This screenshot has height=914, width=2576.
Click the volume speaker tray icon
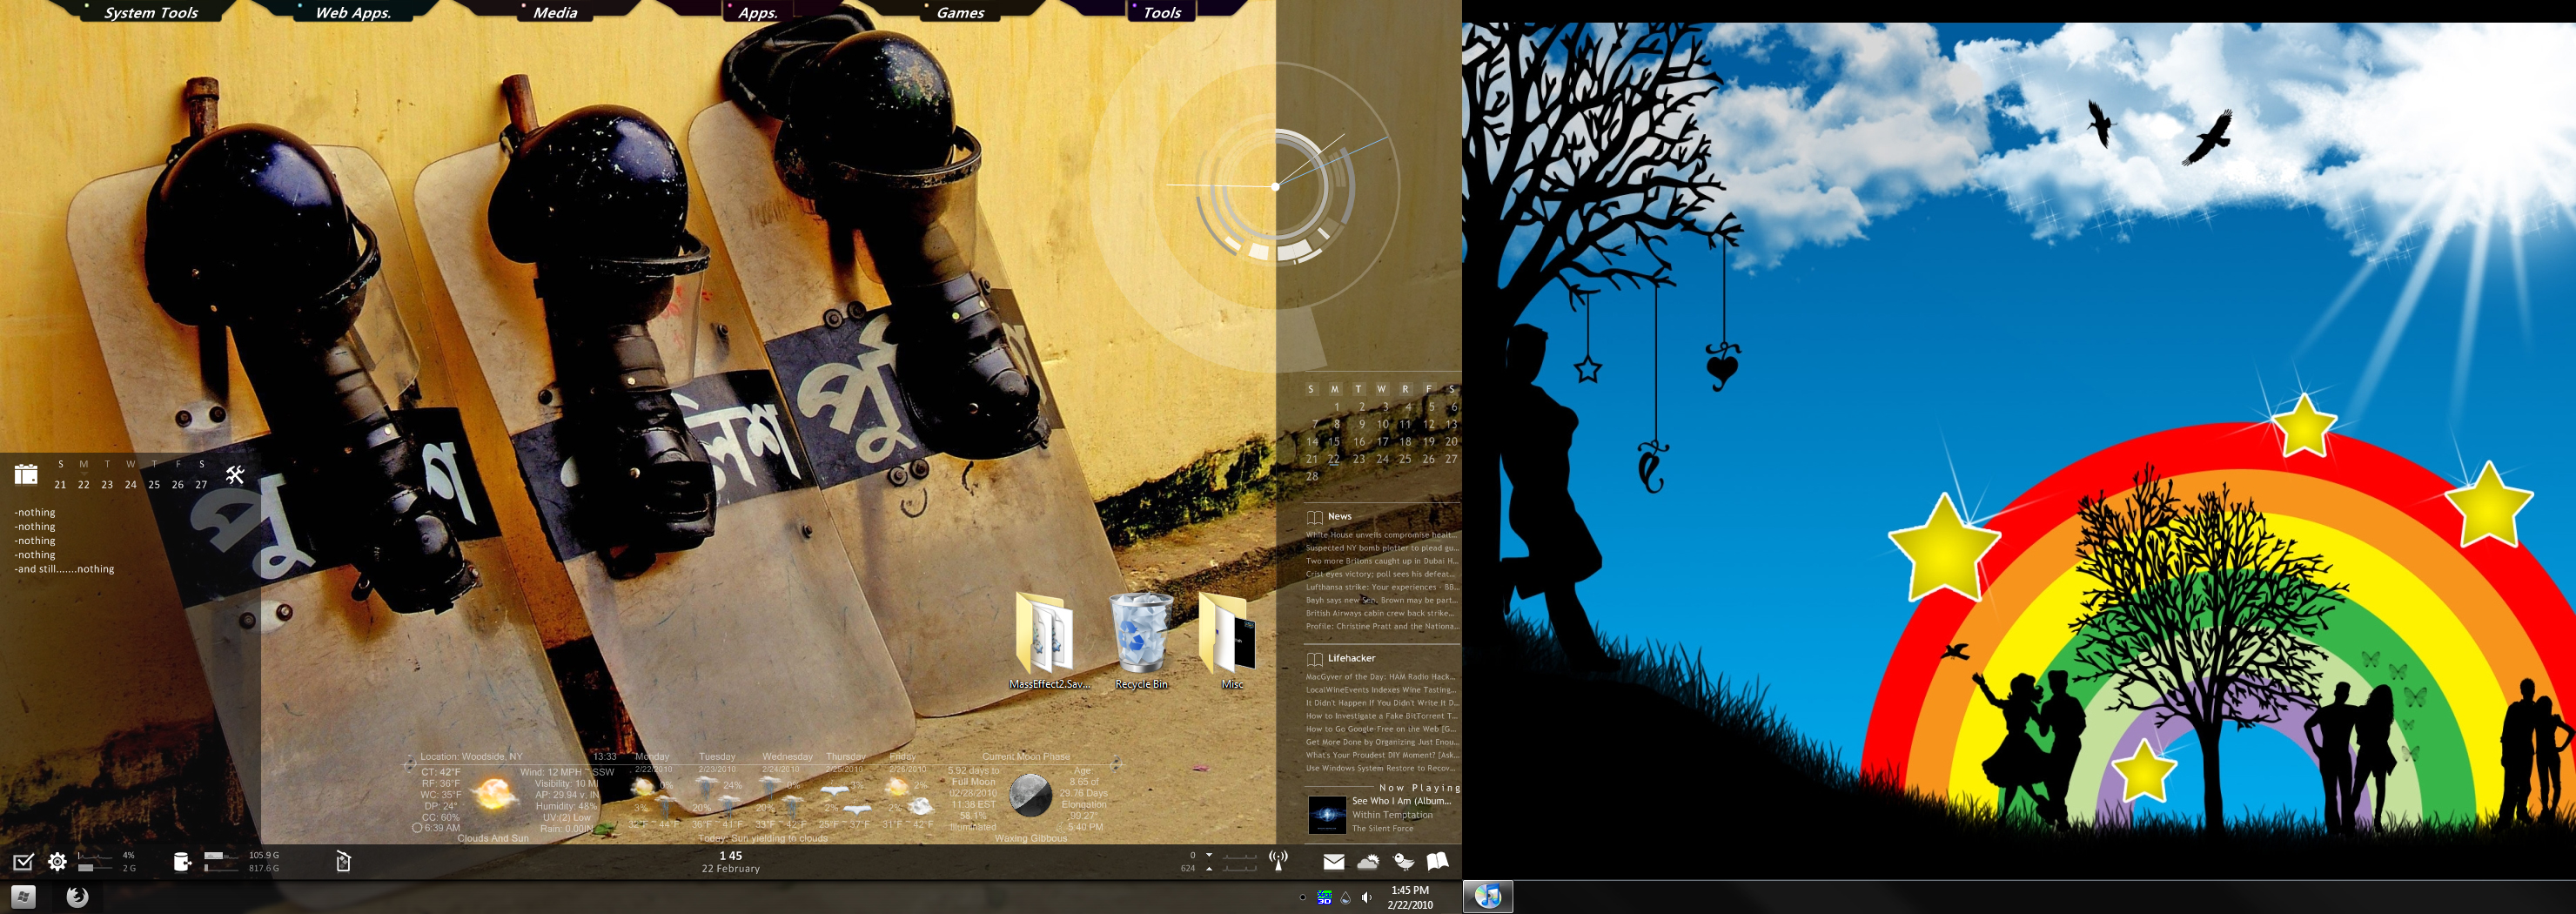[x=1367, y=897]
